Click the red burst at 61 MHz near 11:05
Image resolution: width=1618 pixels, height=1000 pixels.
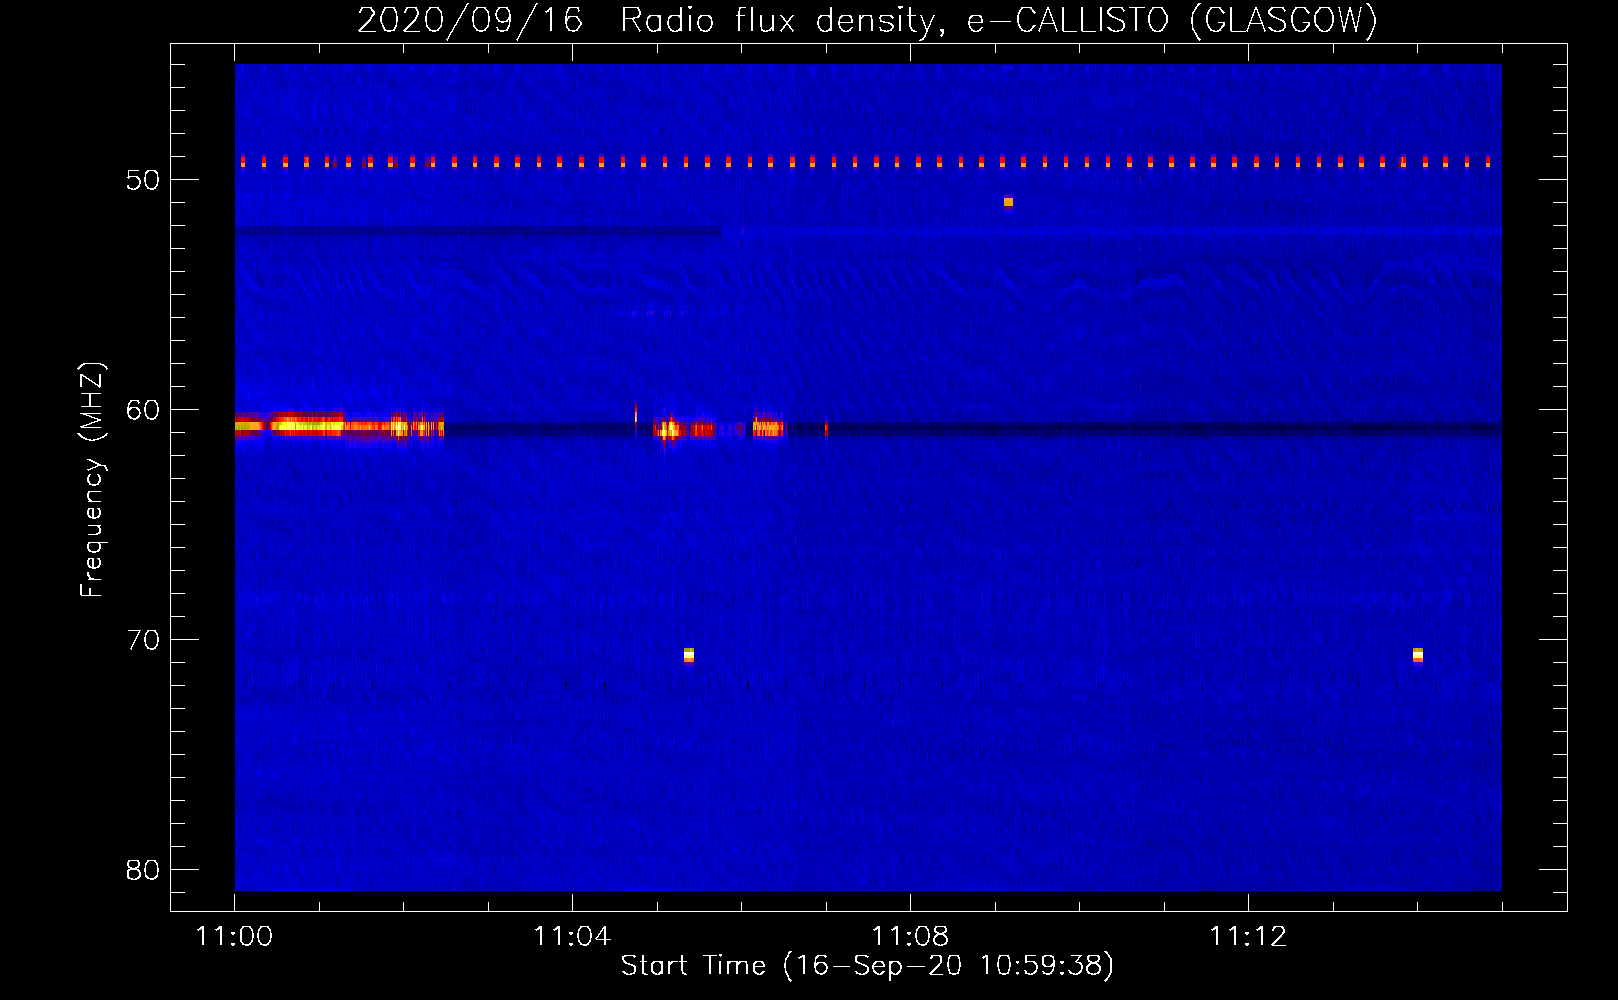[683, 429]
